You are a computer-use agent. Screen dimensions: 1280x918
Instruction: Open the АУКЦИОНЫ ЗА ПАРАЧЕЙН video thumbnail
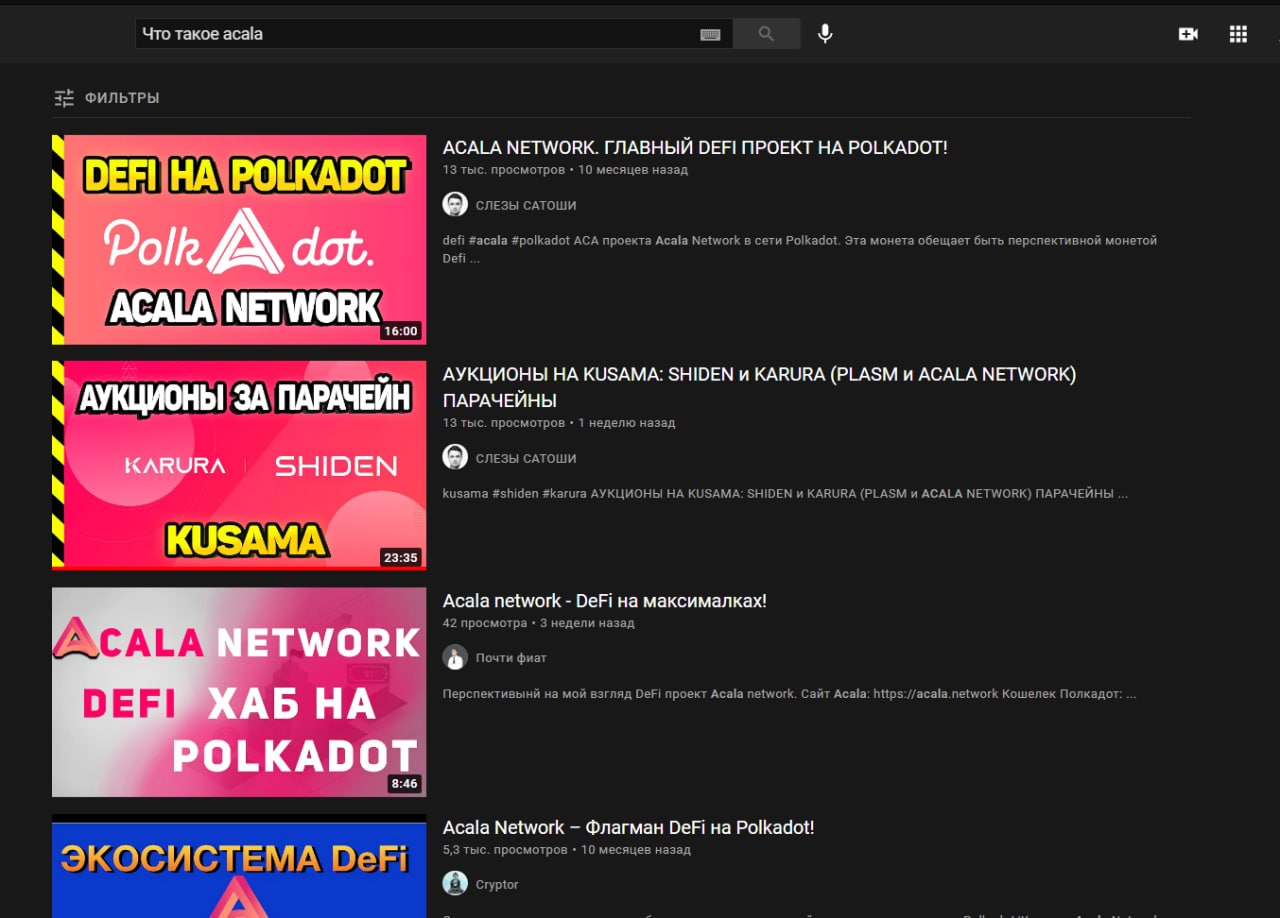[239, 466]
